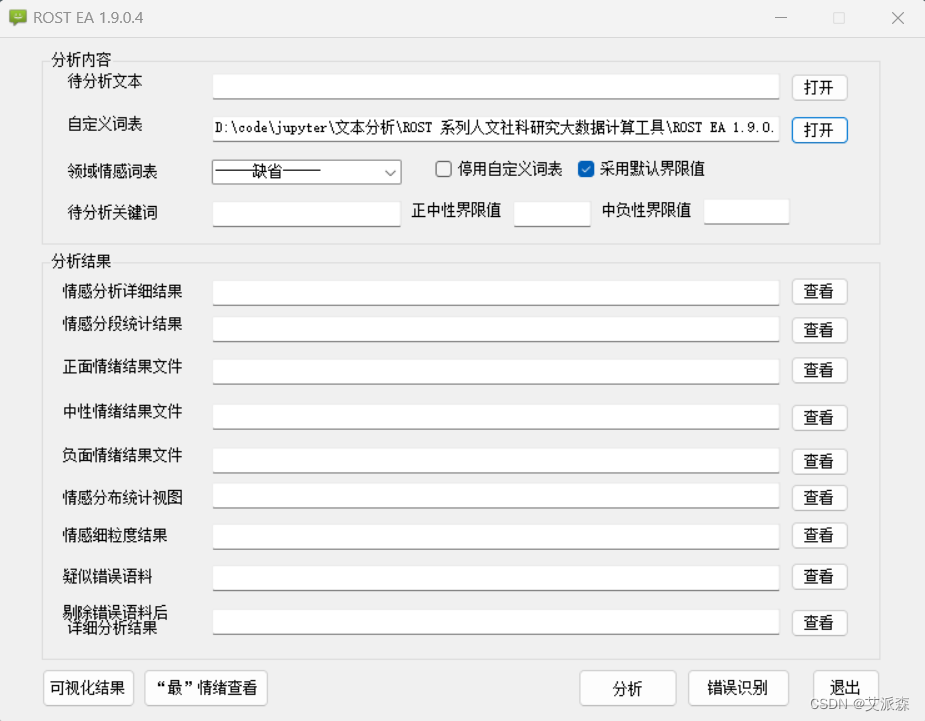Viewport: 925px width, 721px height.
Task: Run 错误识别 button
Action: [738, 688]
